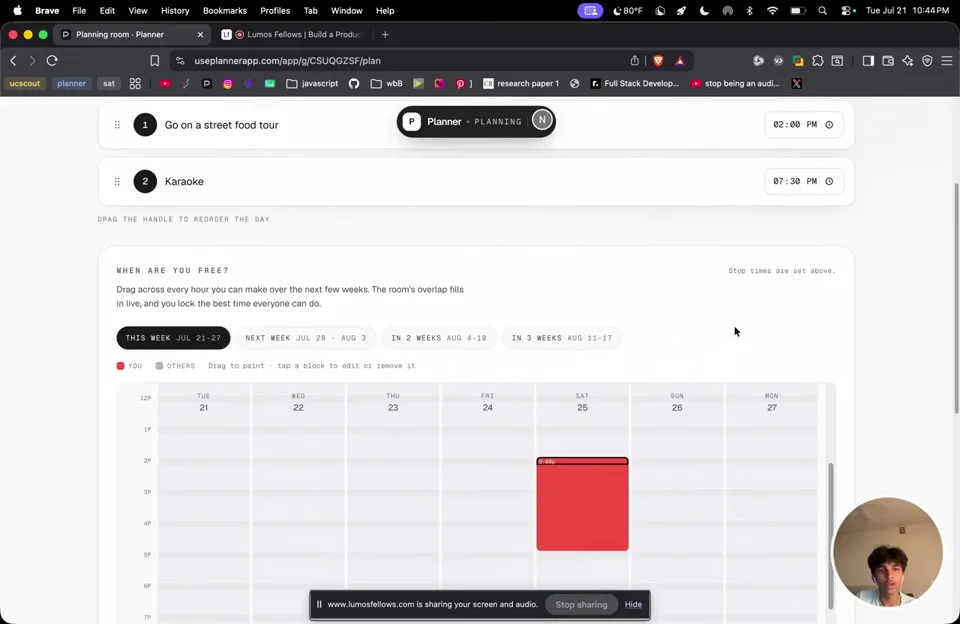Click the red YOU legend swatch
This screenshot has width=960, height=624.
pyautogui.click(x=121, y=366)
